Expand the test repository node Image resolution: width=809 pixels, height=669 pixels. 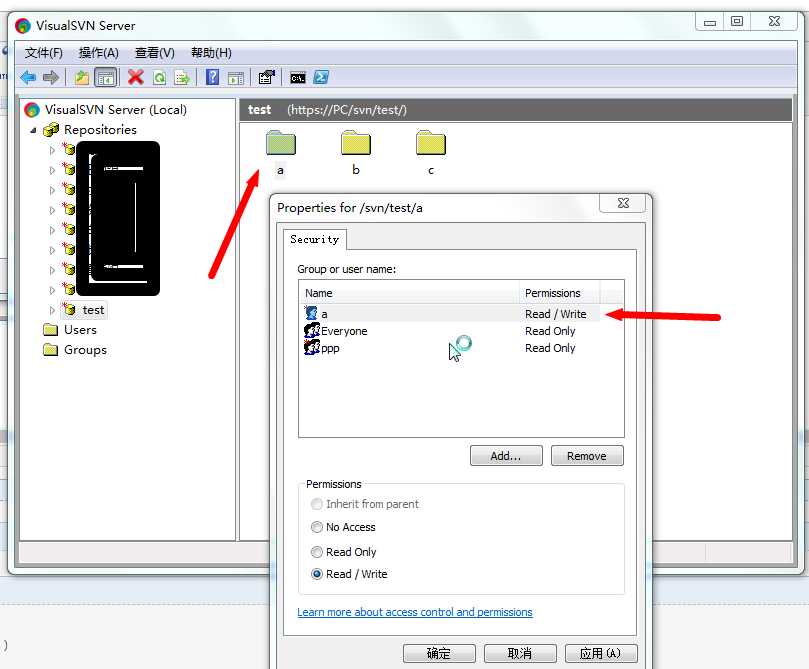(x=52, y=310)
